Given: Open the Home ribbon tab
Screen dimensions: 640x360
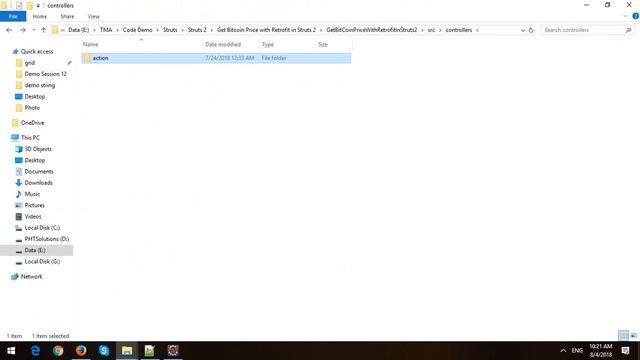Looking at the screenshot, I should tap(40, 16).
